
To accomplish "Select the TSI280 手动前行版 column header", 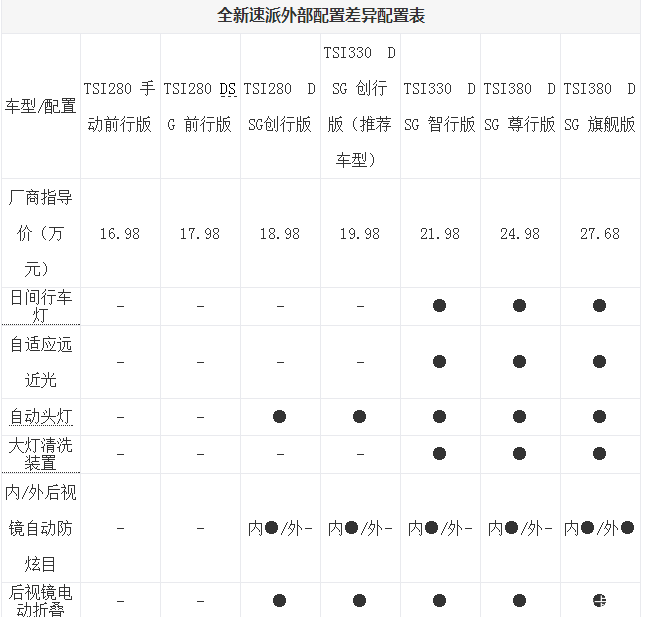I will (x=120, y=106).
